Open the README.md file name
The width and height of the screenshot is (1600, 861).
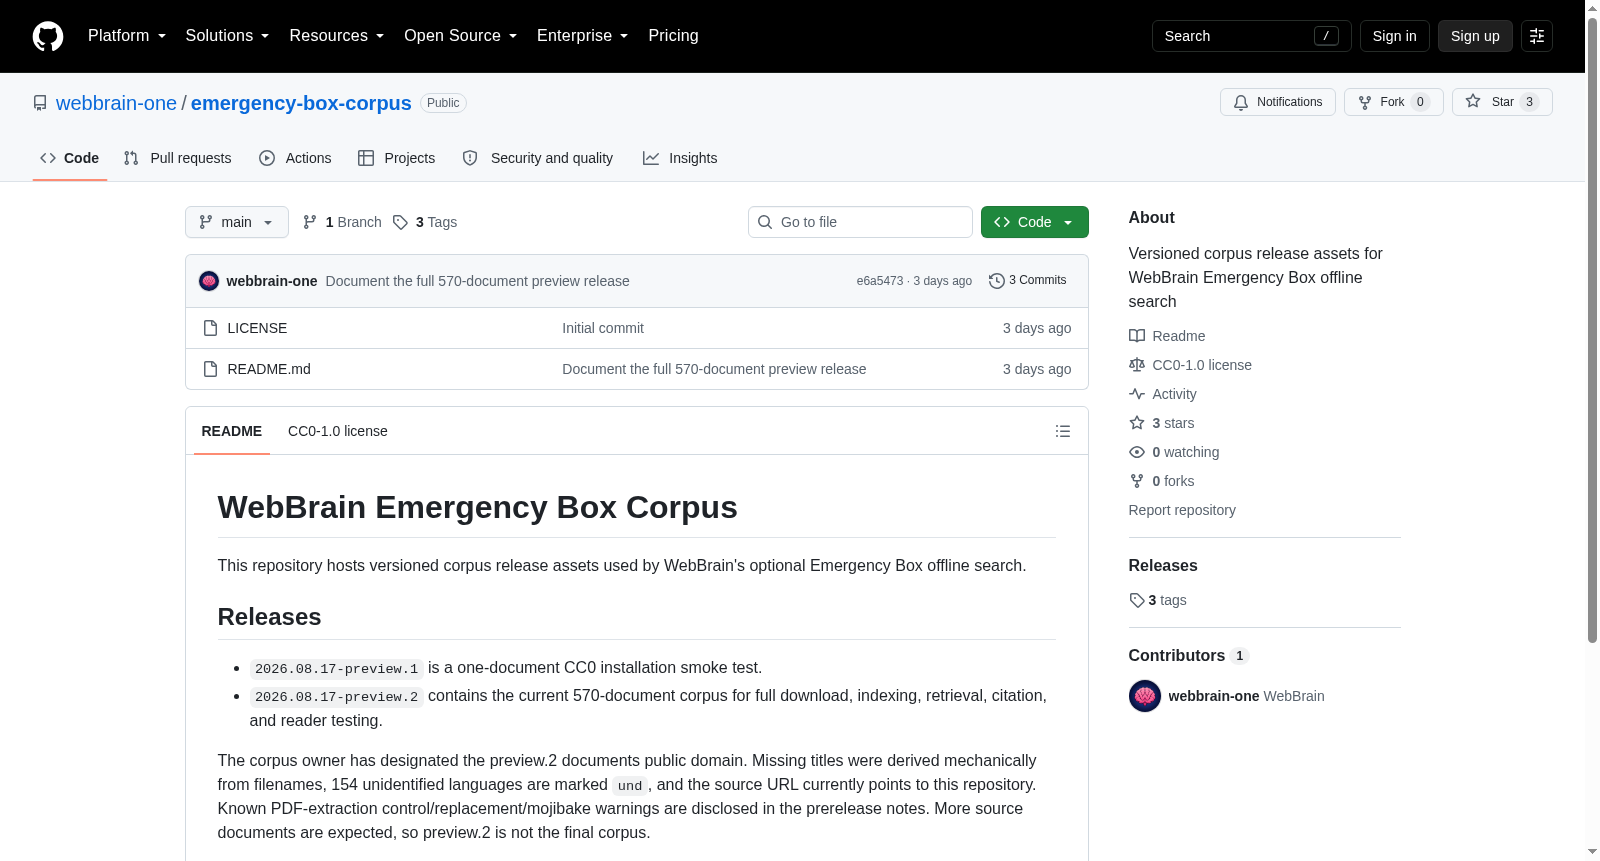click(269, 369)
